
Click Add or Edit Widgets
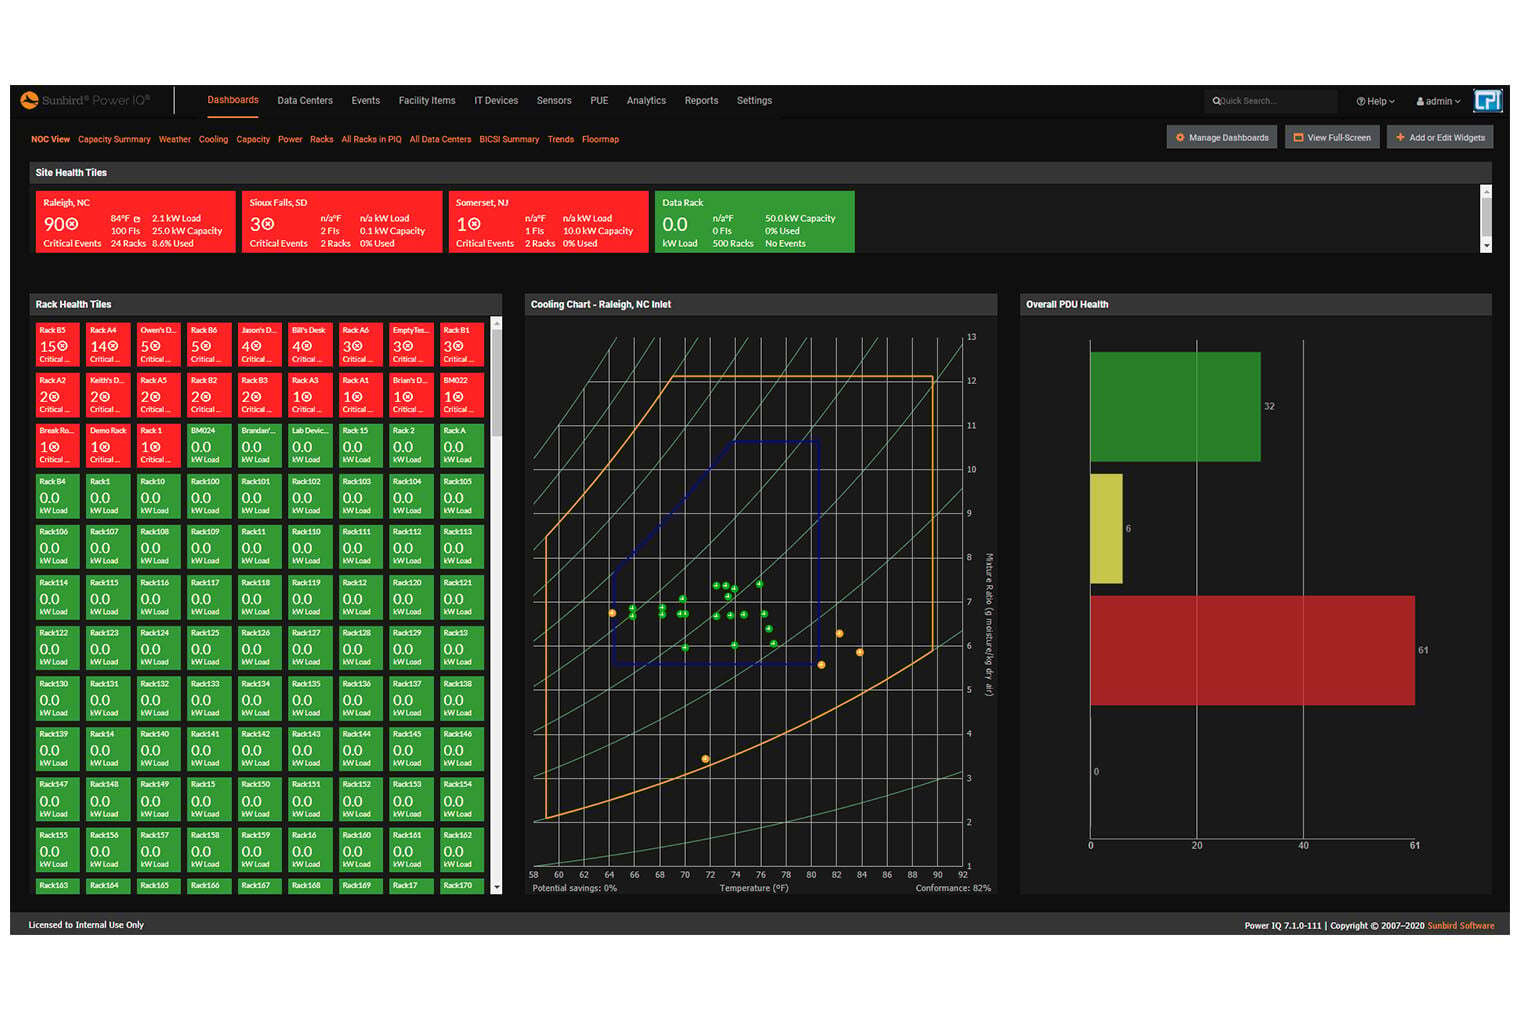point(1439,137)
